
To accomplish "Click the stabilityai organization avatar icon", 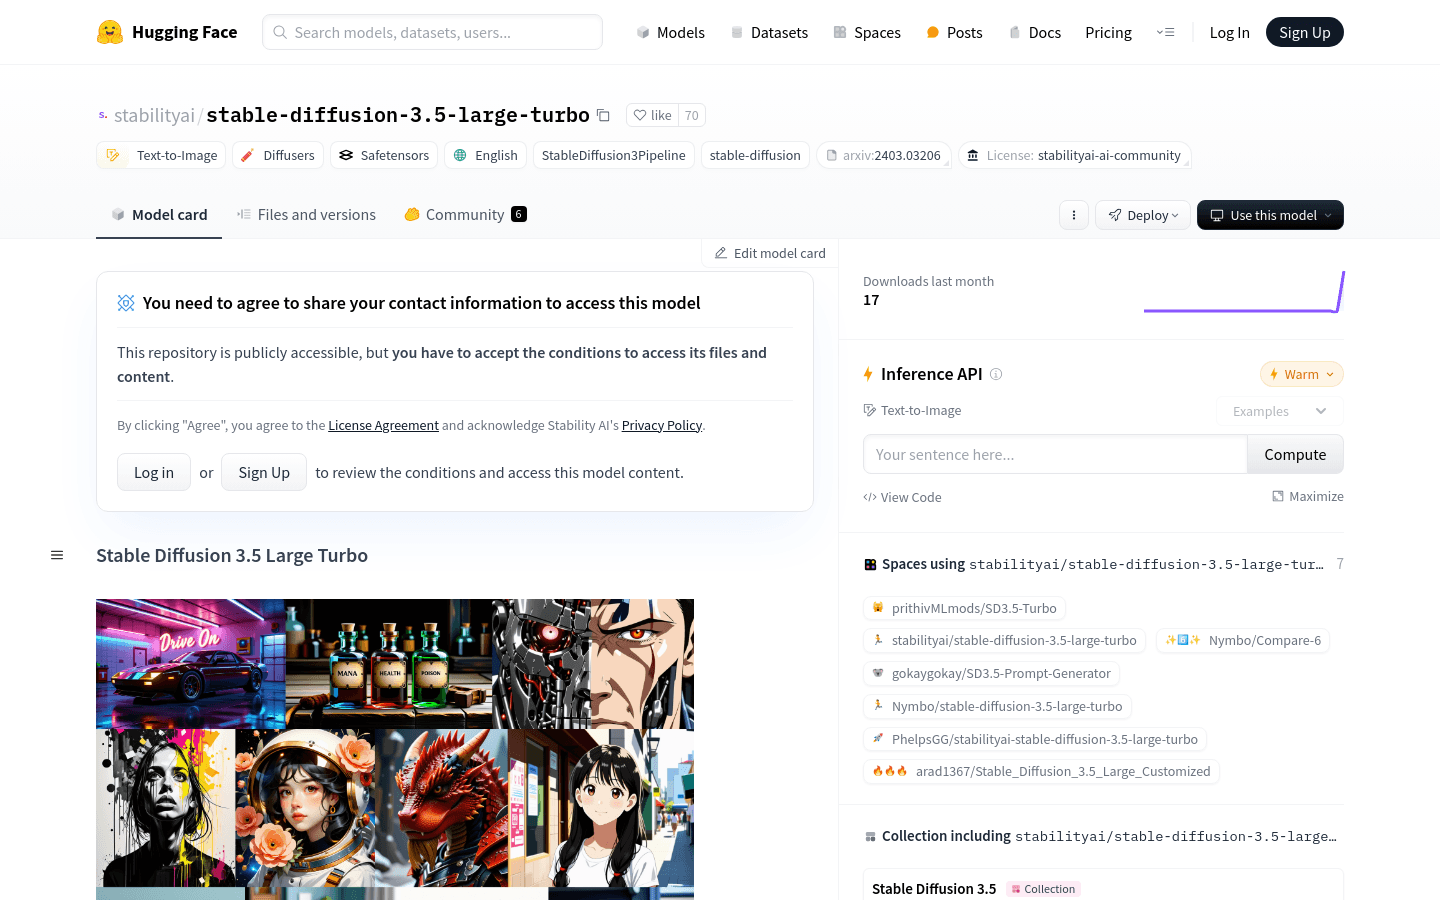I will pyautogui.click(x=103, y=115).
